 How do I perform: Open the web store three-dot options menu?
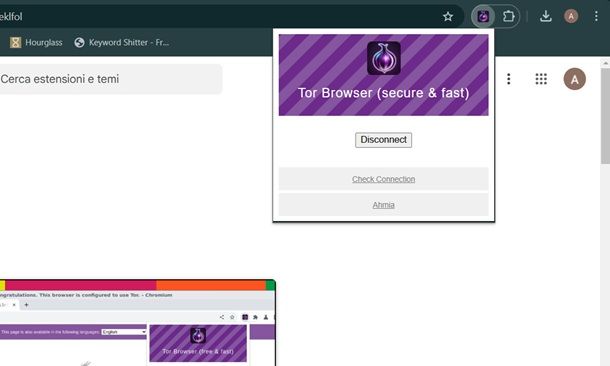pyautogui.click(x=508, y=79)
